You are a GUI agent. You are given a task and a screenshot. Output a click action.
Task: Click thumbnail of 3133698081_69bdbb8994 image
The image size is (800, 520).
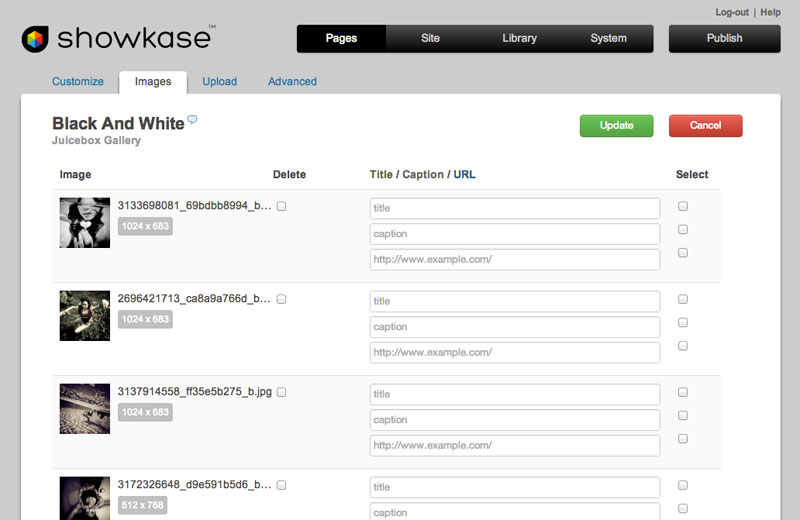[x=85, y=223]
